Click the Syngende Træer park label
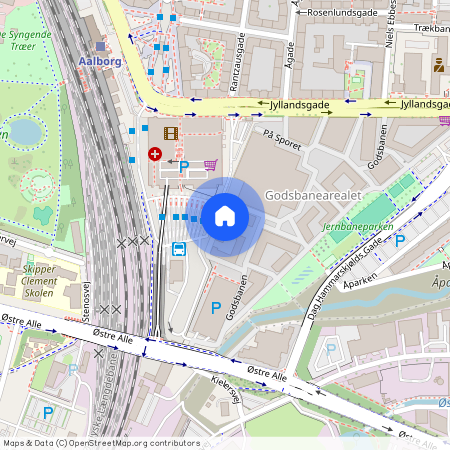450x450 pixels. [x=25, y=40]
